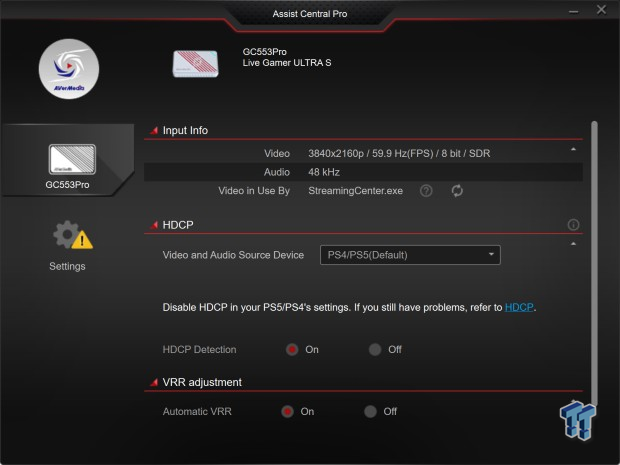The height and width of the screenshot is (465, 620).
Task: Click the Input Info section header
Action: pos(185,130)
